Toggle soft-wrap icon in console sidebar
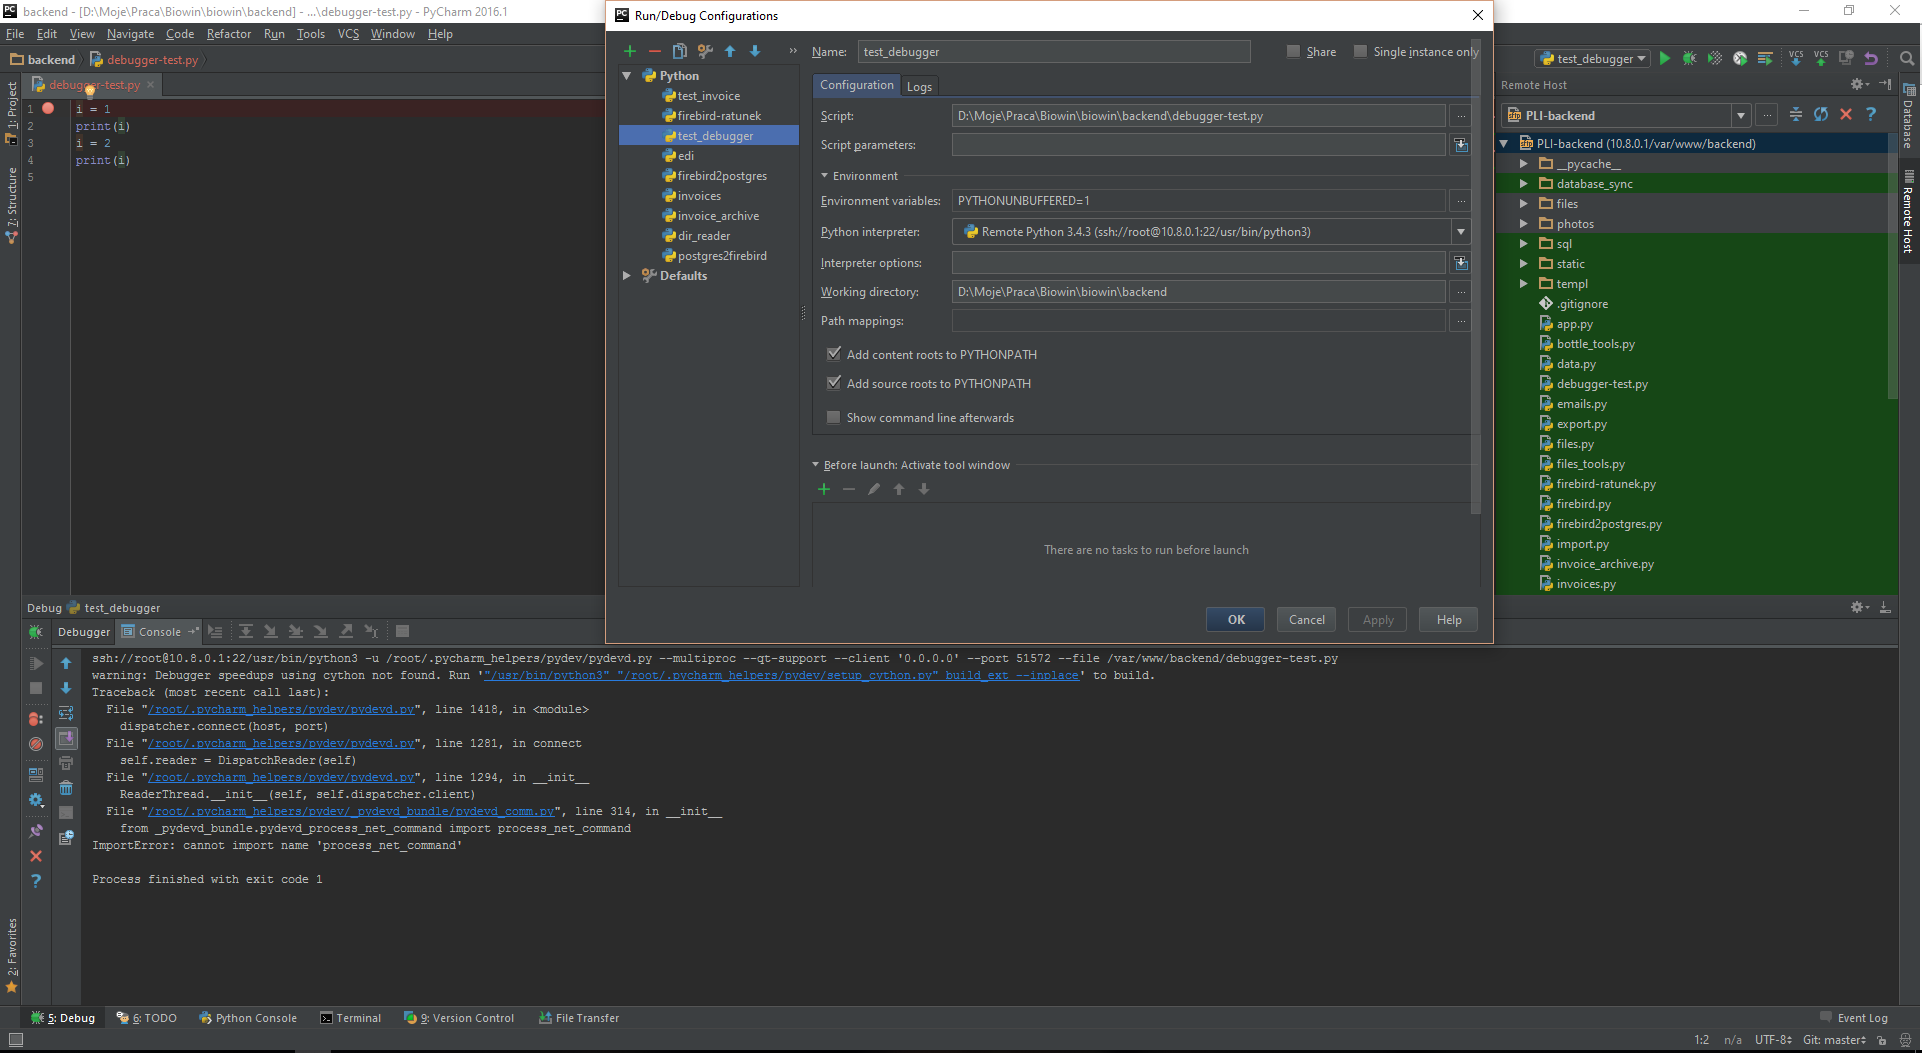Viewport: 1922px width, 1053px height. pyautogui.click(x=66, y=713)
